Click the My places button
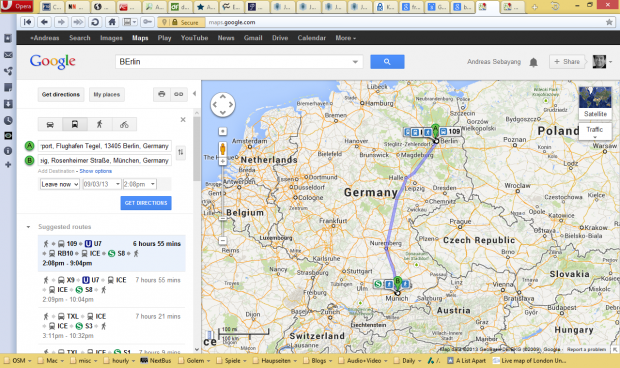 pos(107,94)
